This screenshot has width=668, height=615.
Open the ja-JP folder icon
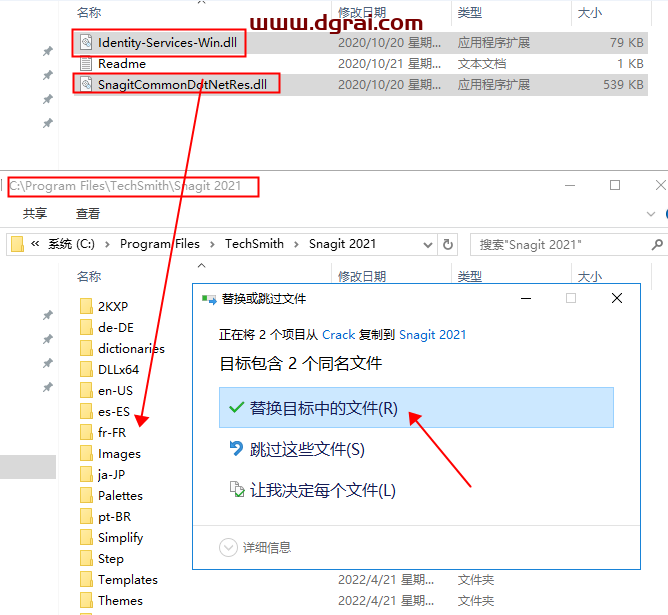86,474
